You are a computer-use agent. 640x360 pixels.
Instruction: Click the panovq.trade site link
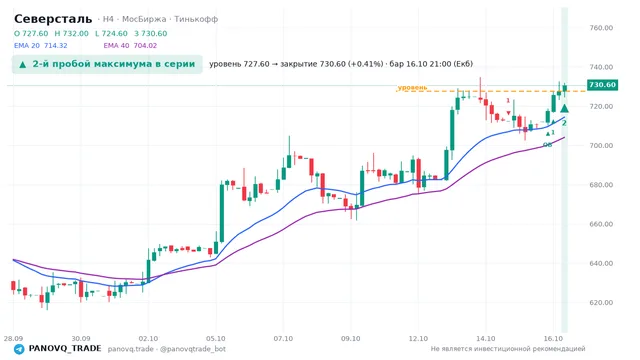(131, 349)
